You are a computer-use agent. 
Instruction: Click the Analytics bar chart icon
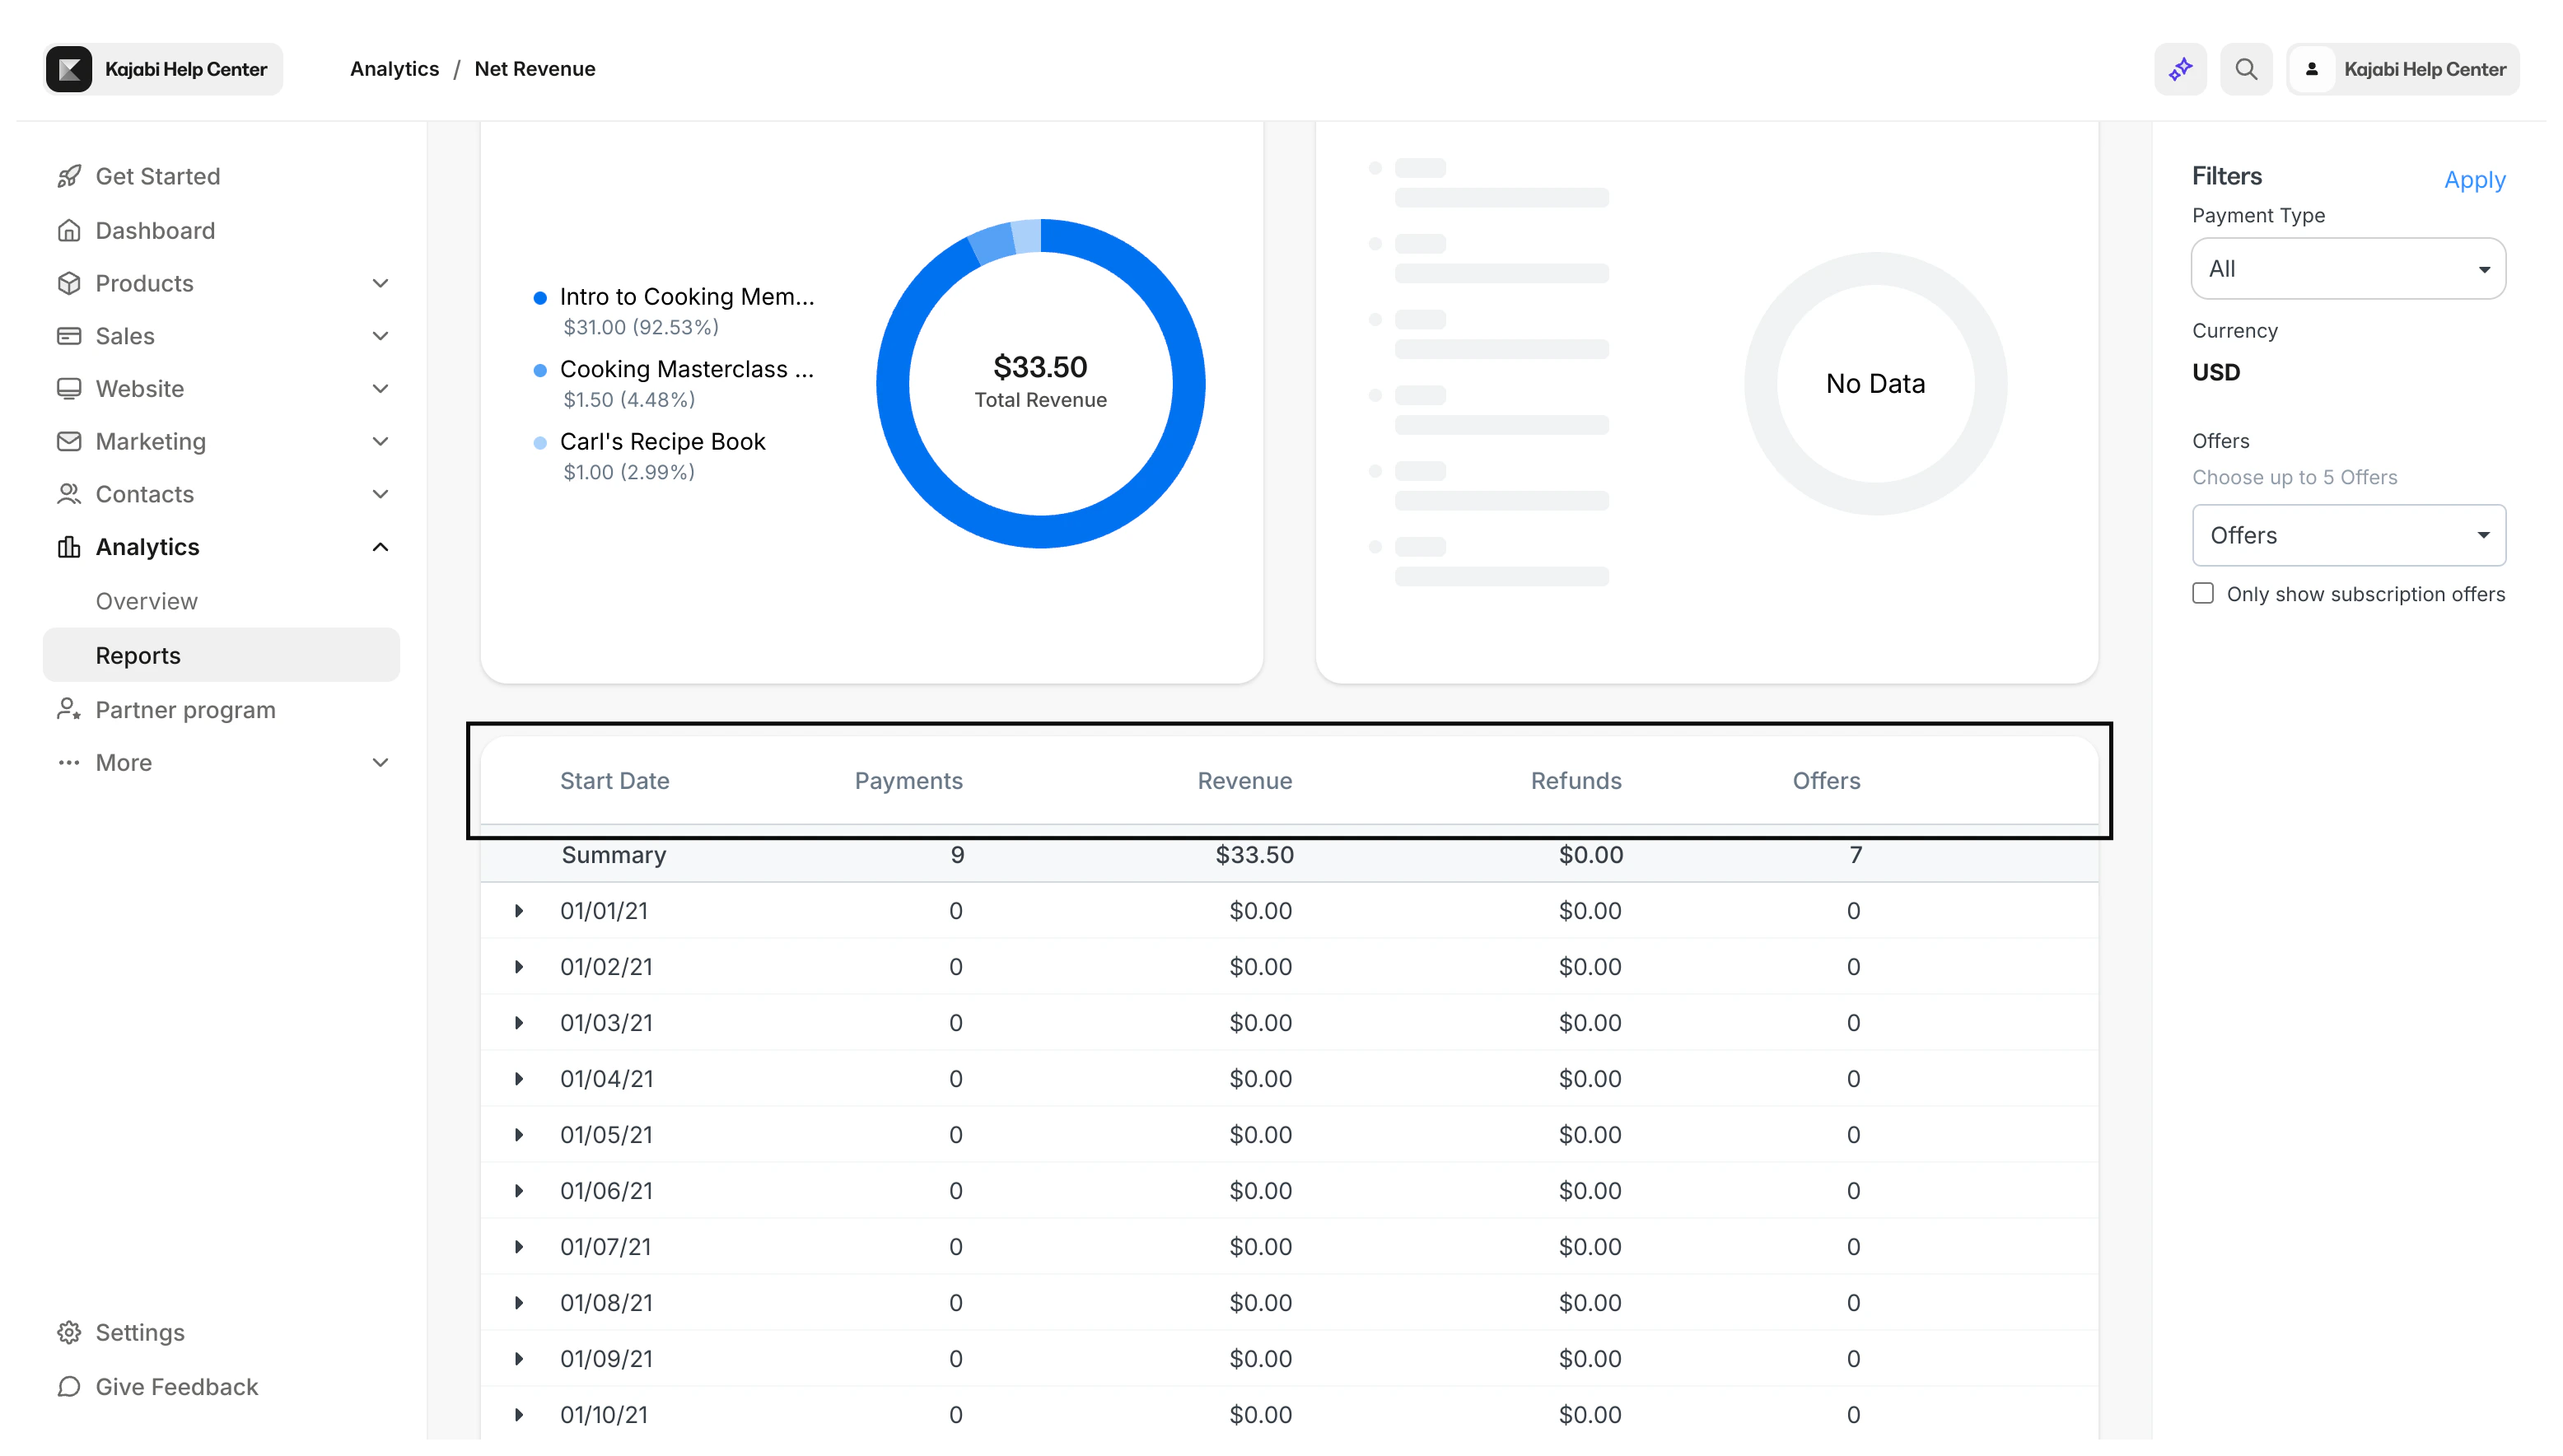point(69,547)
